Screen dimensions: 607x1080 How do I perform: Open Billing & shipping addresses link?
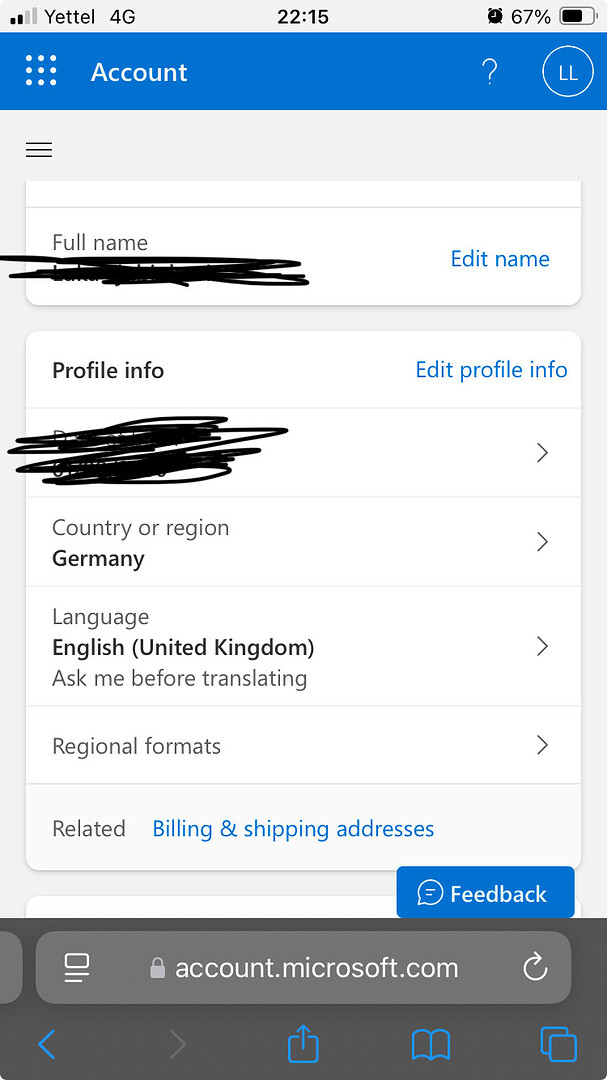293,829
